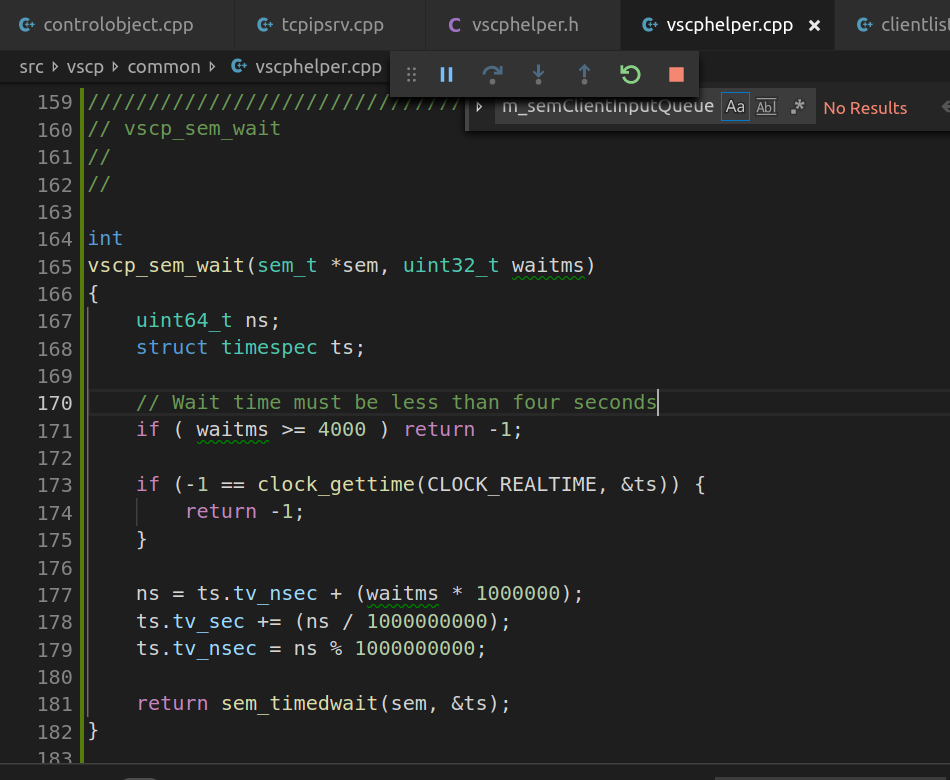Image resolution: width=950 pixels, height=780 pixels.
Task: Open the vscp breadcrumb folder
Action: coord(85,67)
